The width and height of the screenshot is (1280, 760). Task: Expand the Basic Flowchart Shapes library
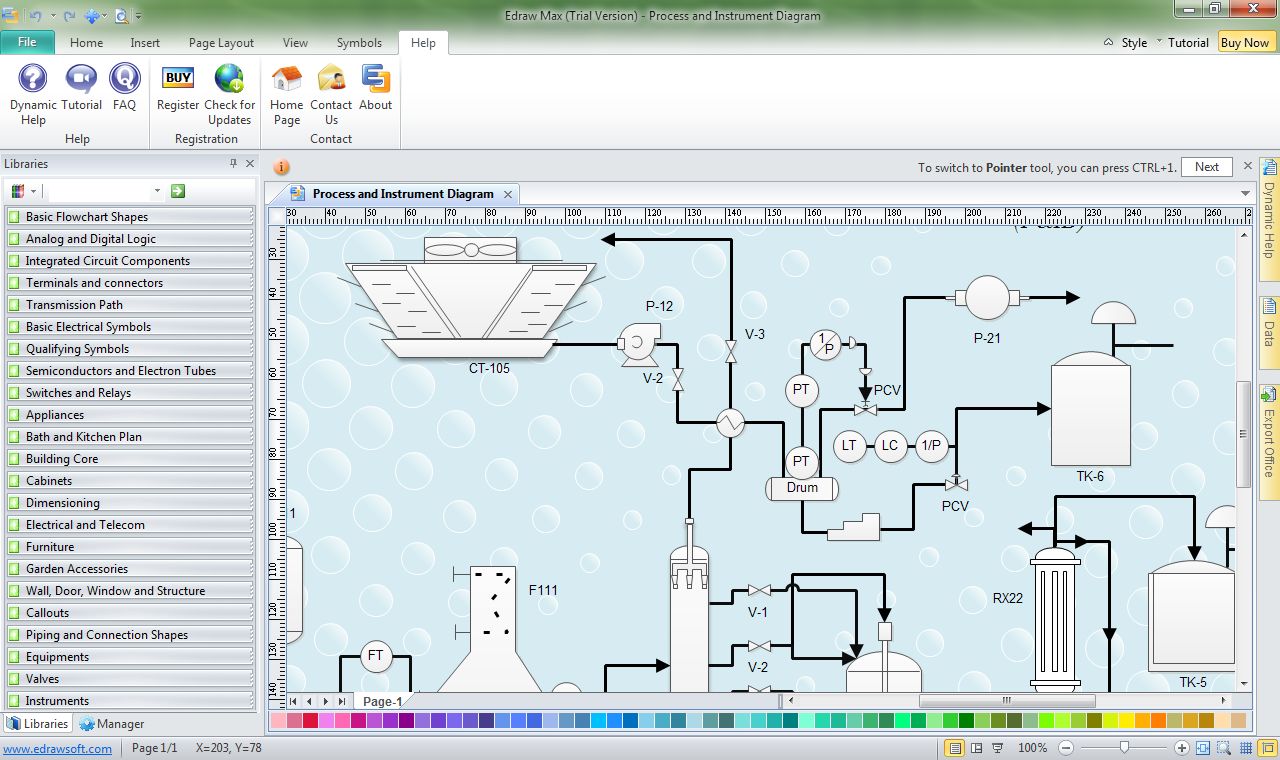[x=130, y=217]
